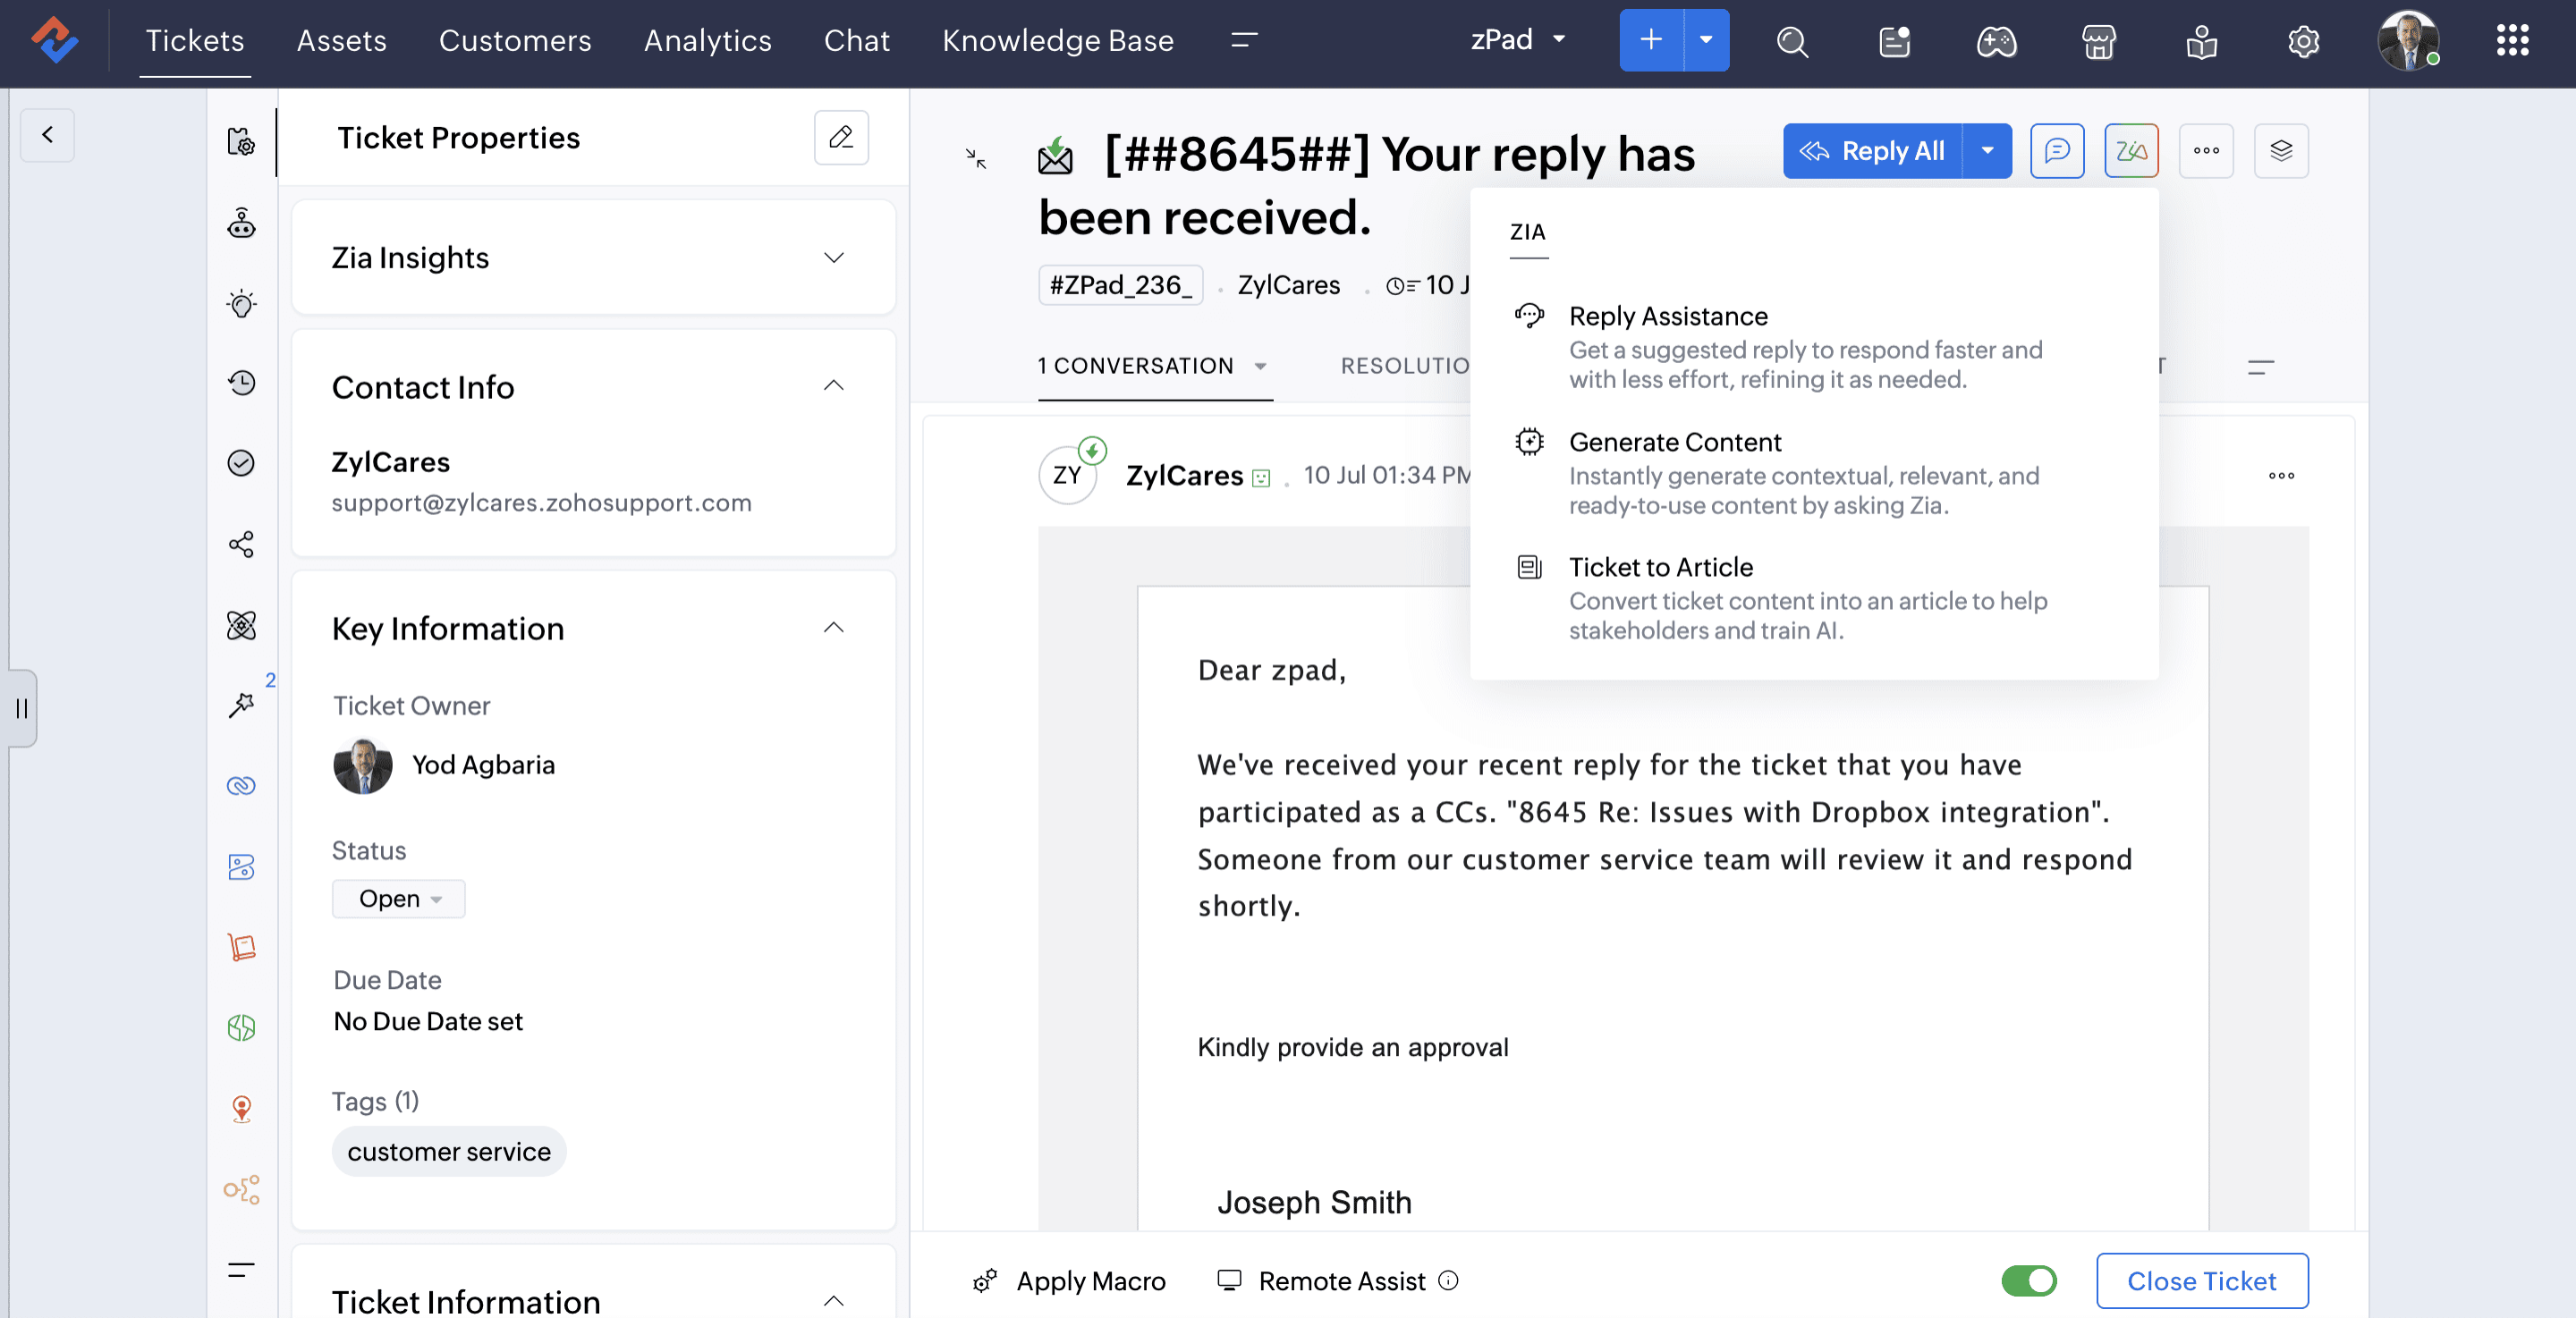
Task: Open ticket more actions ellipsis
Action: click(2206, 151)
